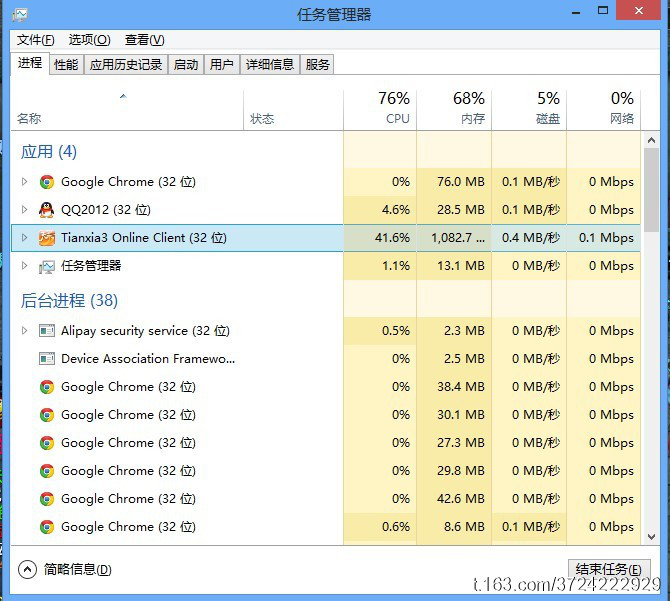The width and height of the screenshot is (670, 601).
Task: Switch to the 启动 tab
Action: point(186,64)
